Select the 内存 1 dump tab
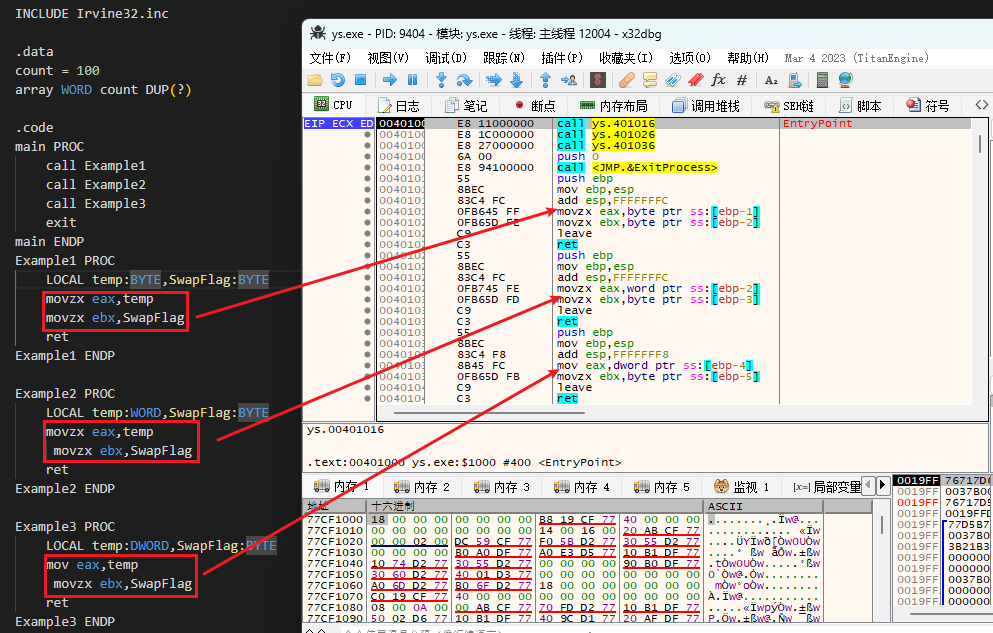 coord(341,486)
